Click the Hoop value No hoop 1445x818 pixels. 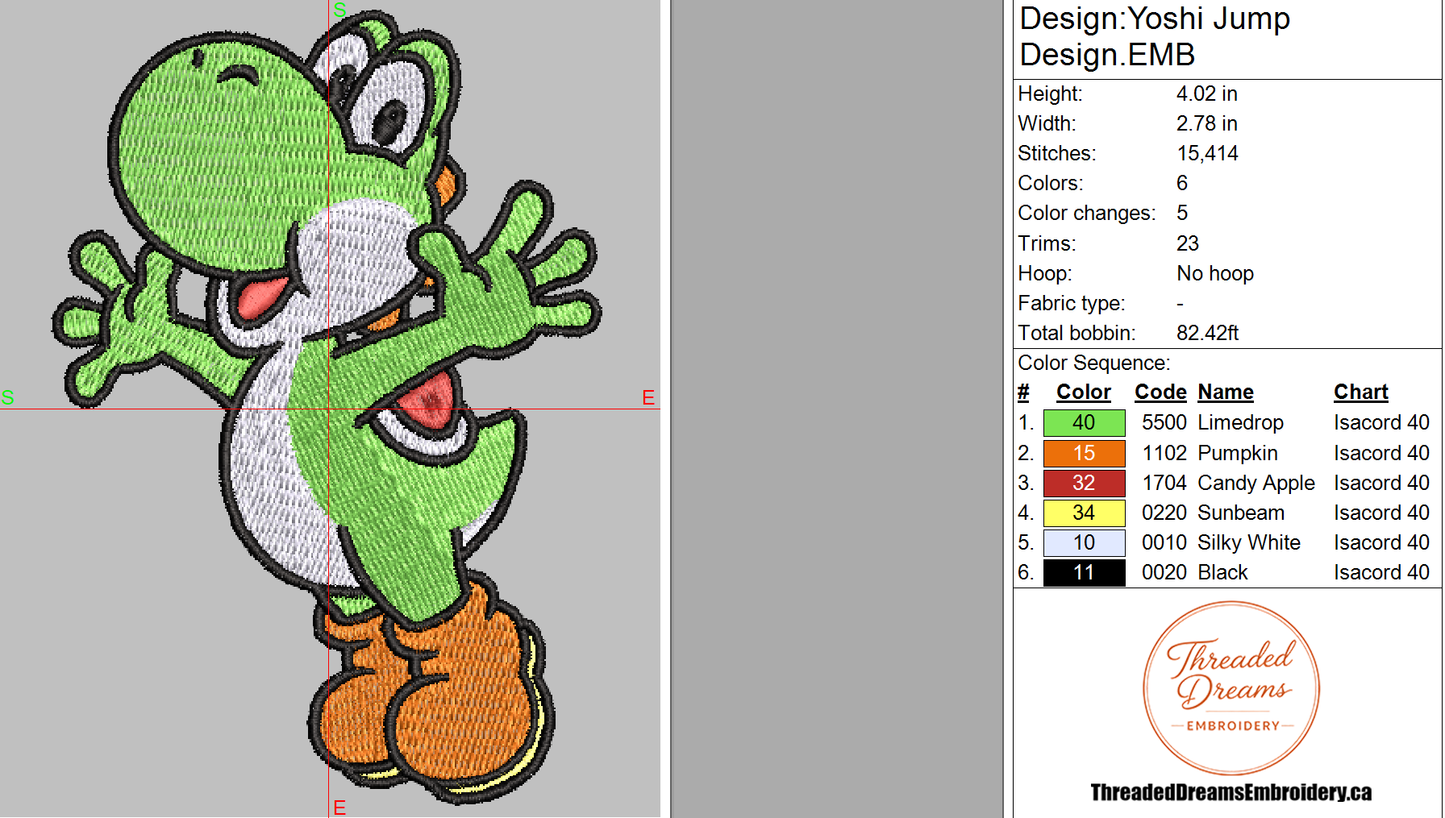click(1215, 274)
